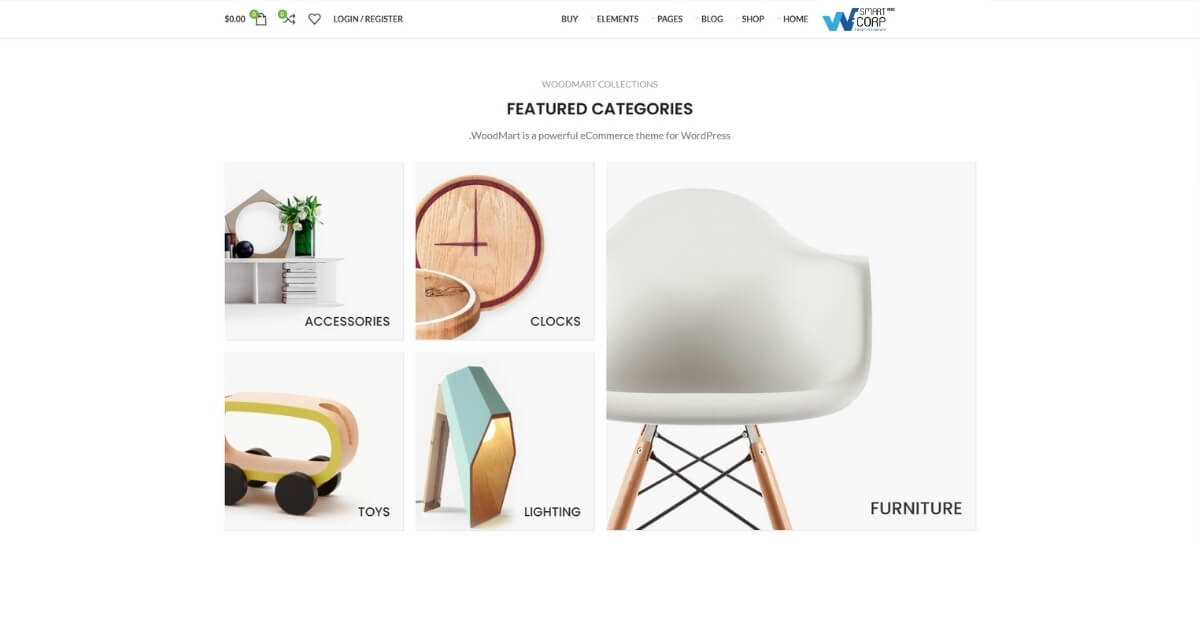The width and height of the screenshot is (1200, 630).
Task: Expand the Blog menu dropdown
Action: tap(711, 19)
